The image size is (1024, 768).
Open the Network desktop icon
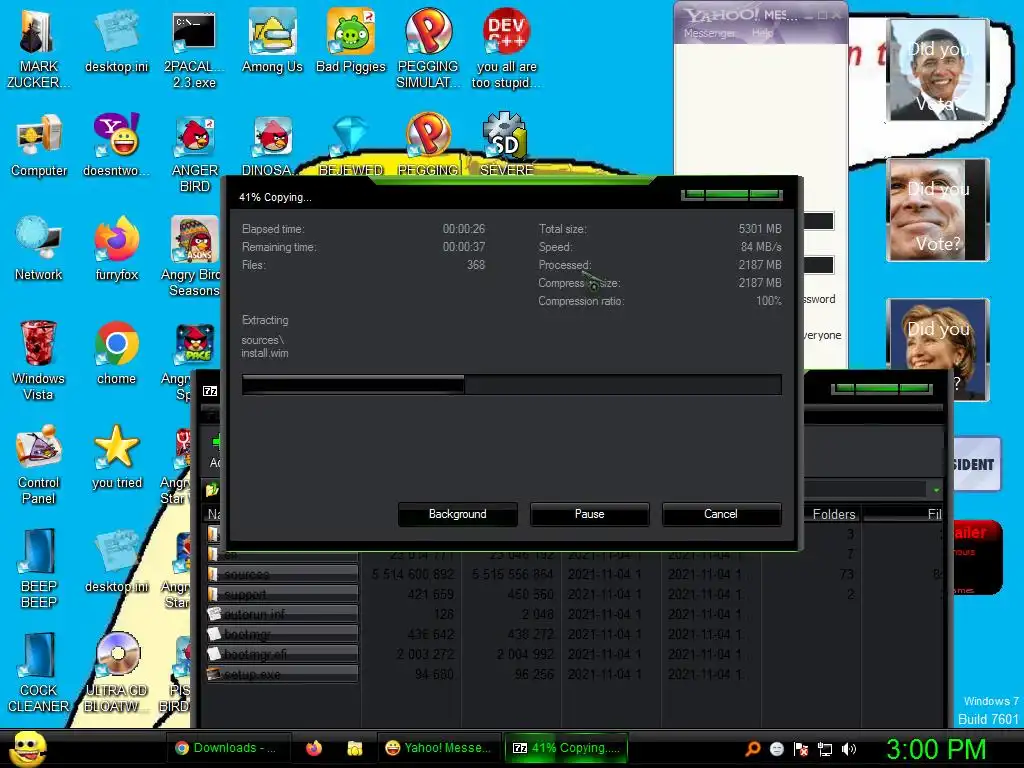[39, 249]
